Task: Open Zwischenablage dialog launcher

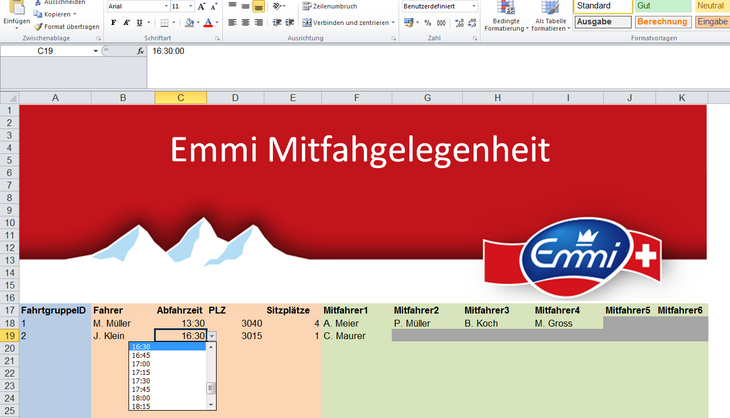Action: [98, 38]
